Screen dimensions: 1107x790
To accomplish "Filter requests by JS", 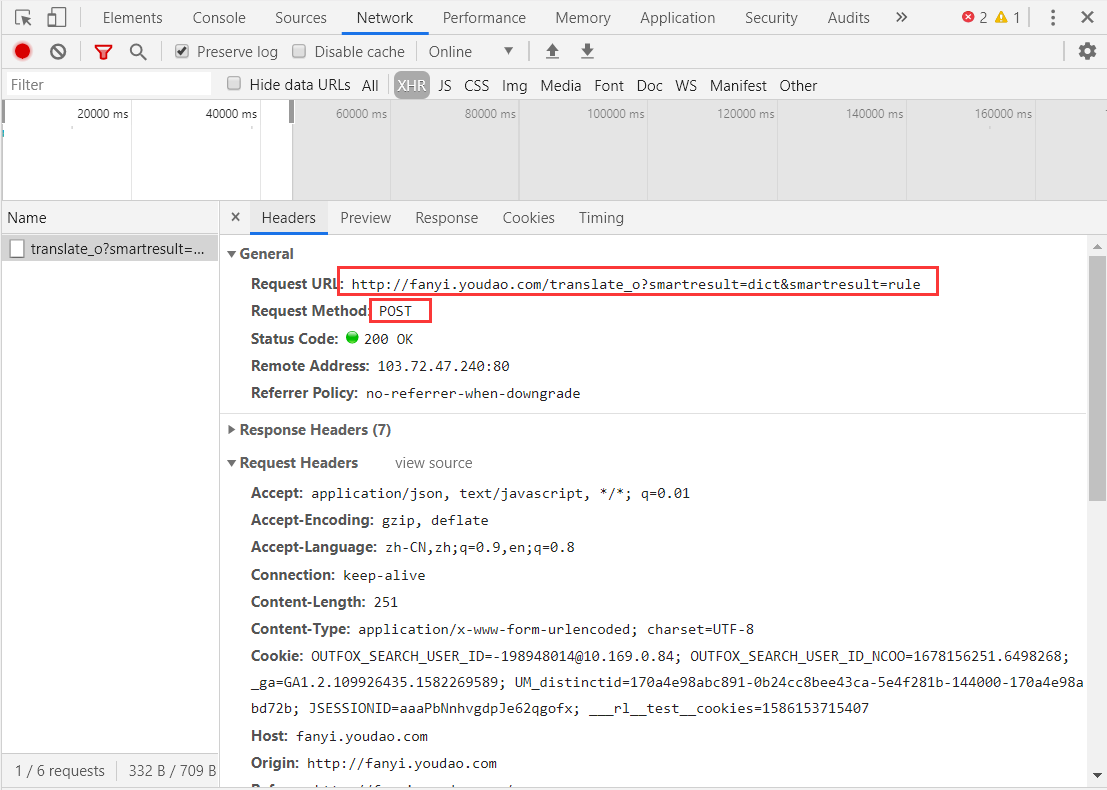I will pyautogui.click(x=445, y=85).
